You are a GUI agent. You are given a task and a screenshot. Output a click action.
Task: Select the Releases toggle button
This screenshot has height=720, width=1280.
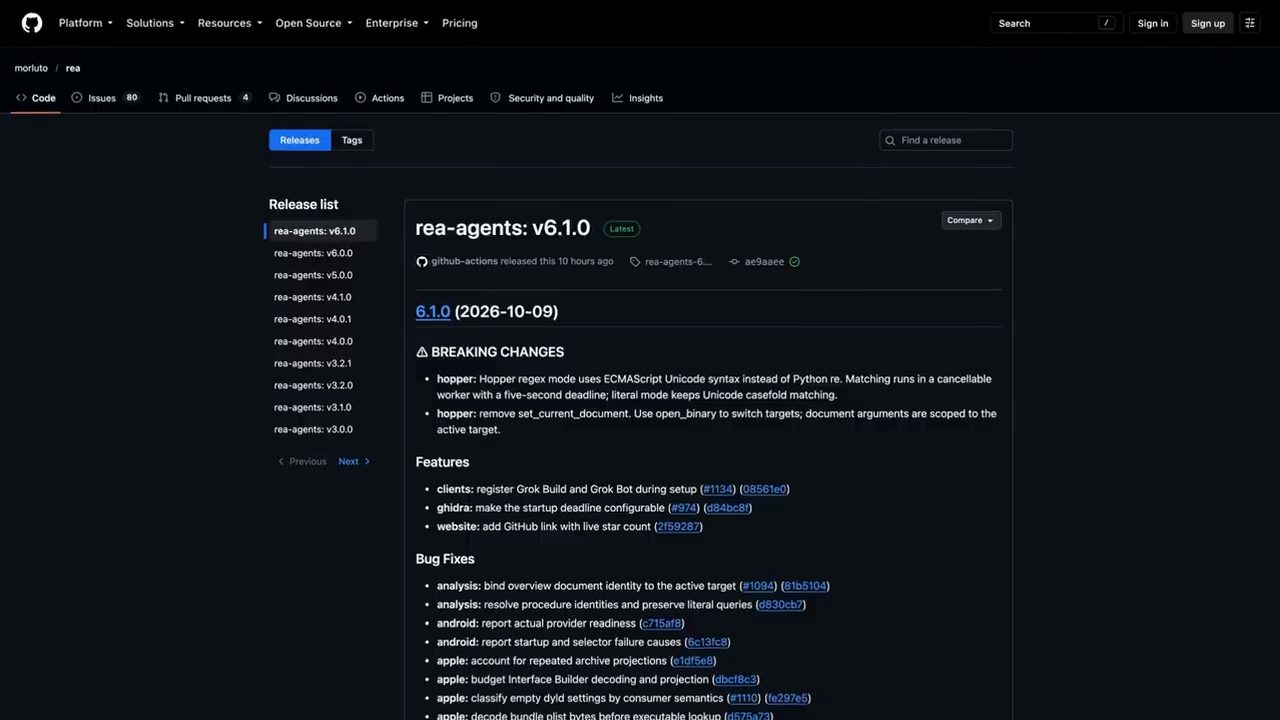(300, 140)
